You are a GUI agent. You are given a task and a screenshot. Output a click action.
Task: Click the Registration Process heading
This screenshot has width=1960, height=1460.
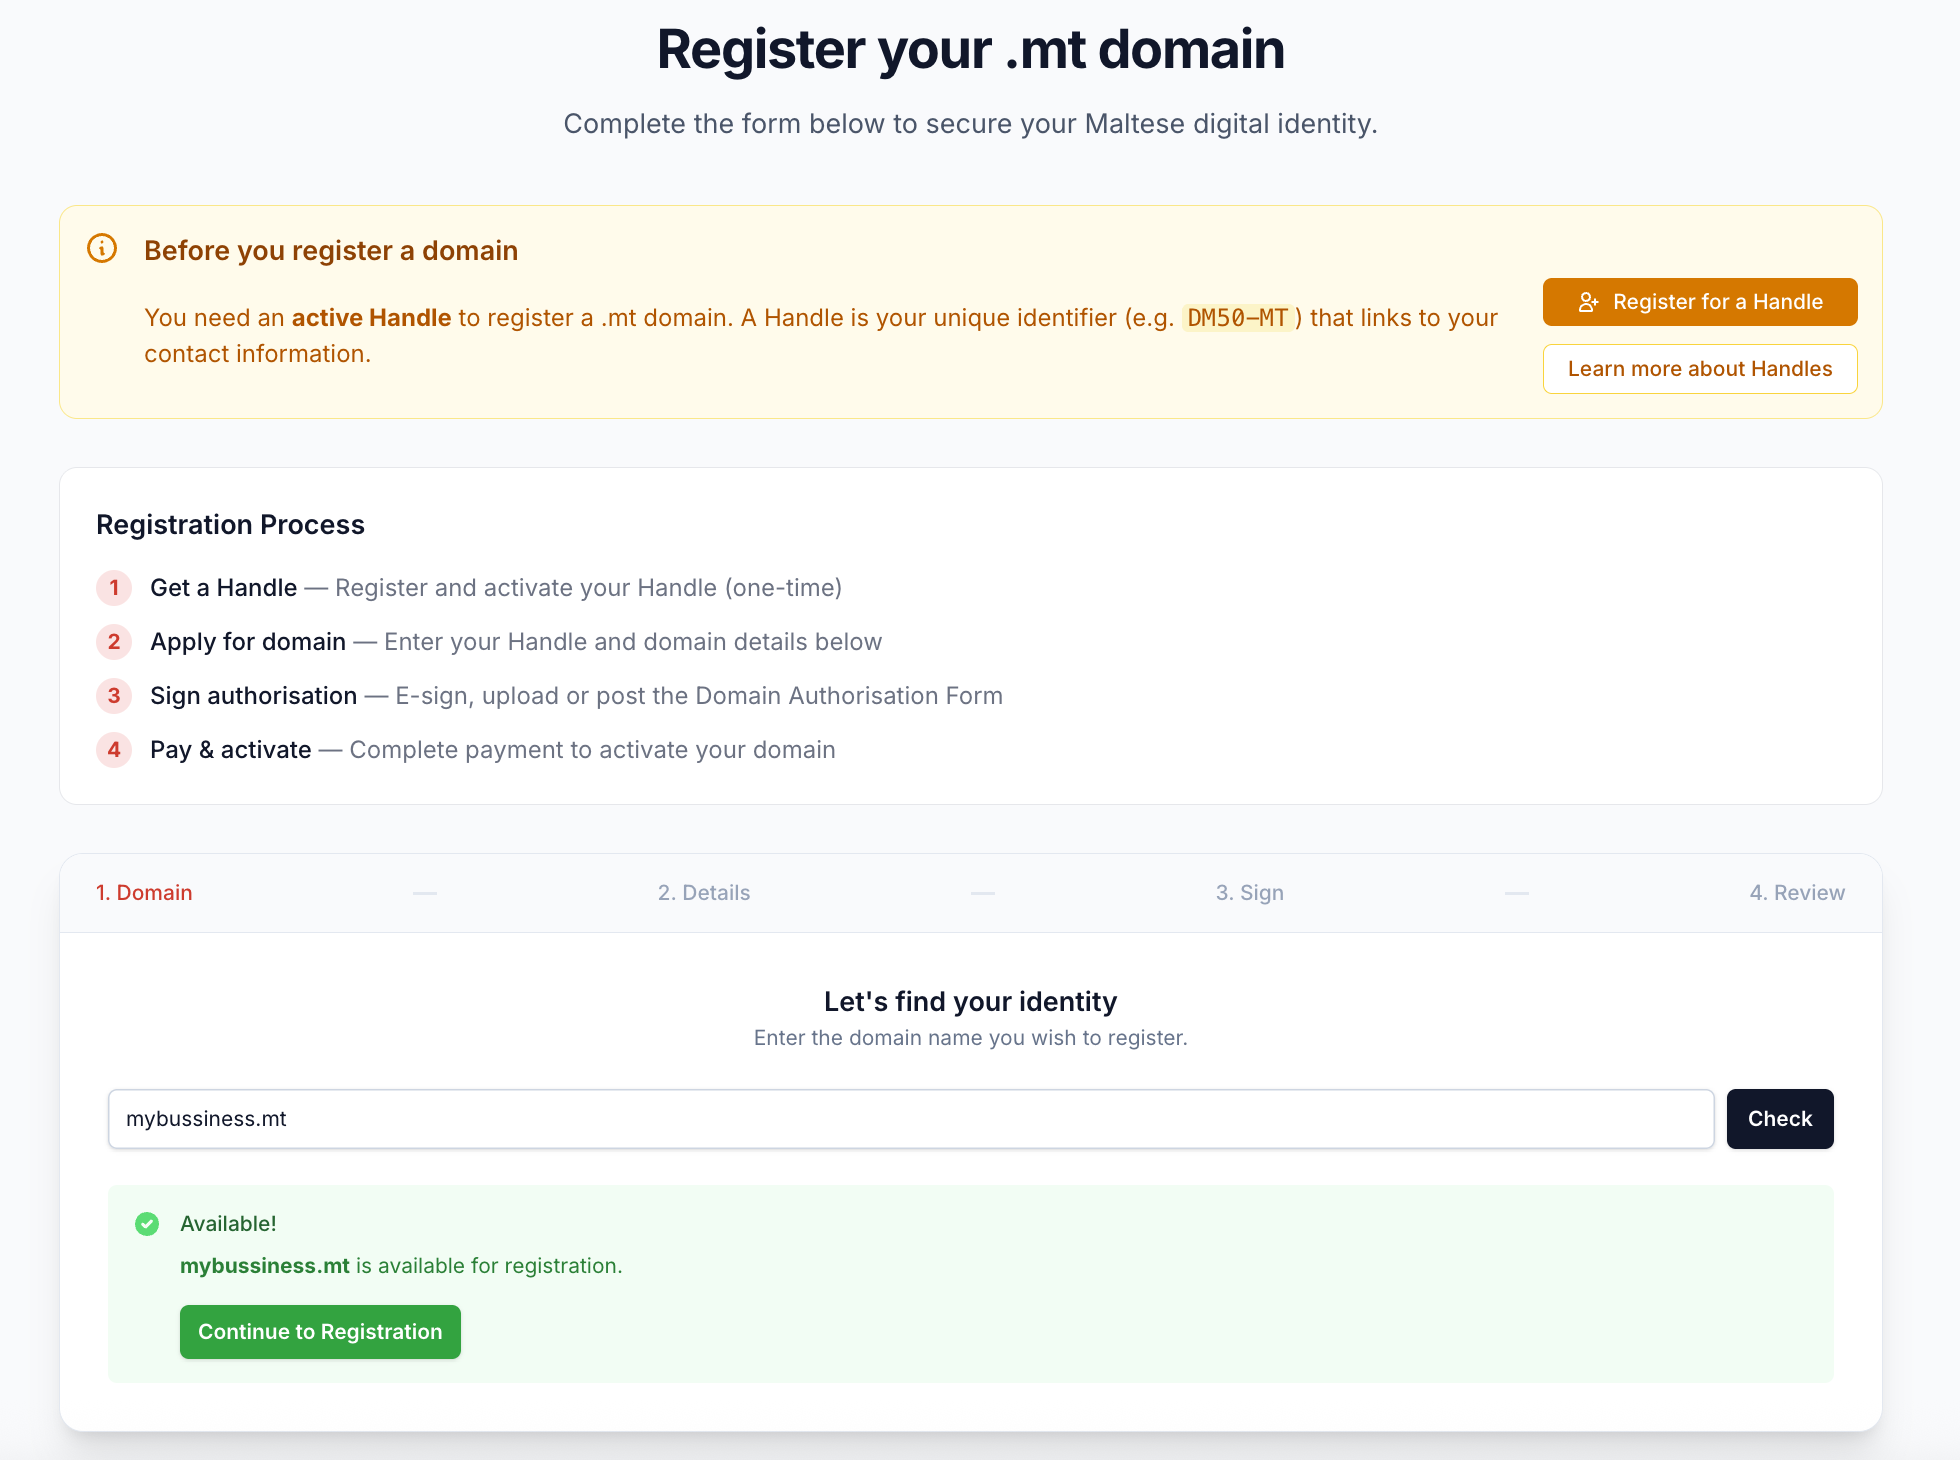(x=230, y=525)
